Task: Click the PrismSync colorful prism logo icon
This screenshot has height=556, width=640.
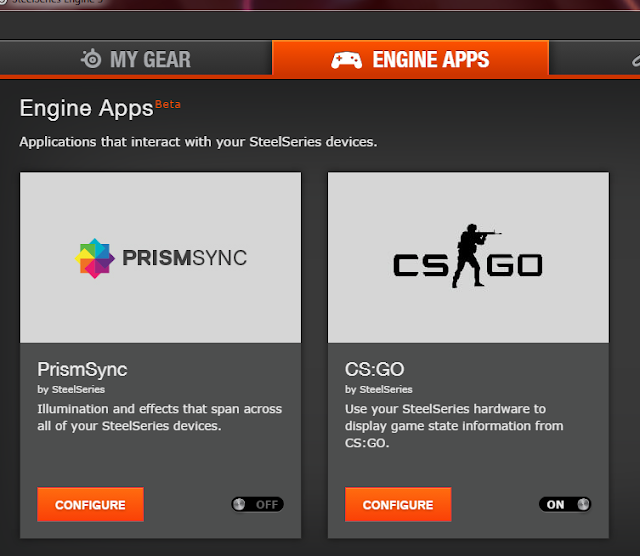Action: tap(95, 258)
